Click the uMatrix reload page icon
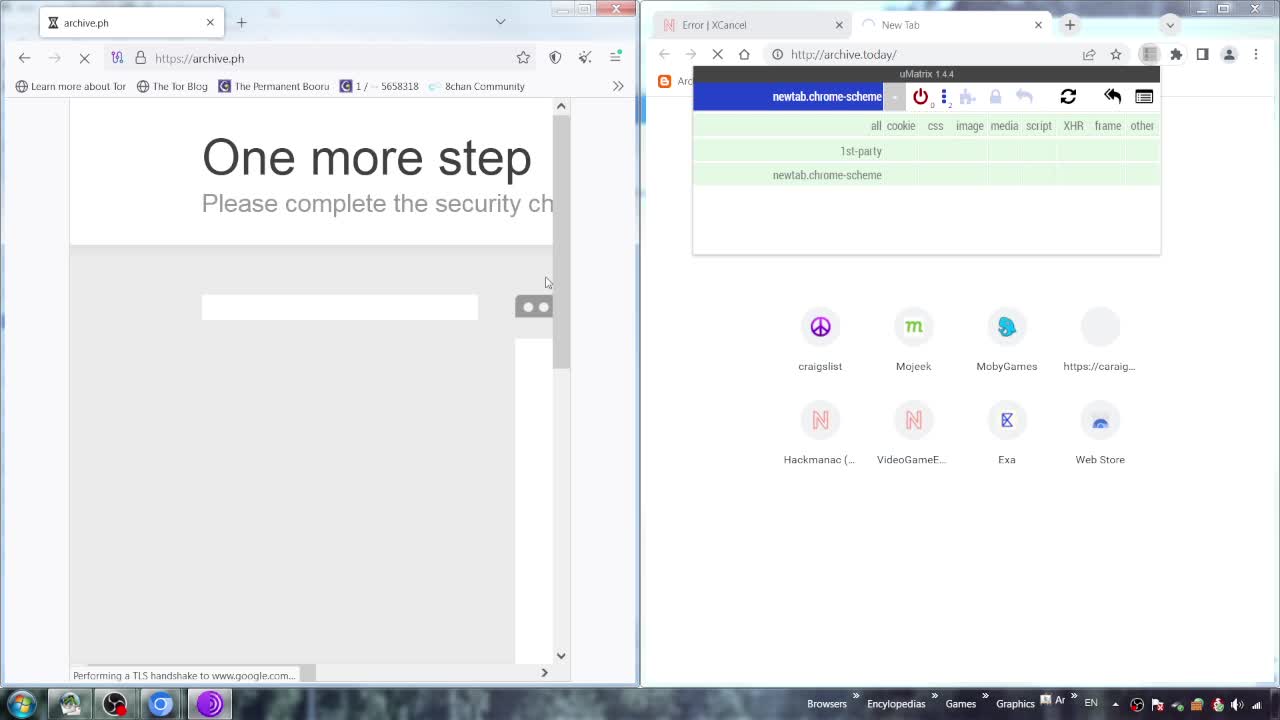Viewport: 1280px width, 720px height. point(1068,97)
